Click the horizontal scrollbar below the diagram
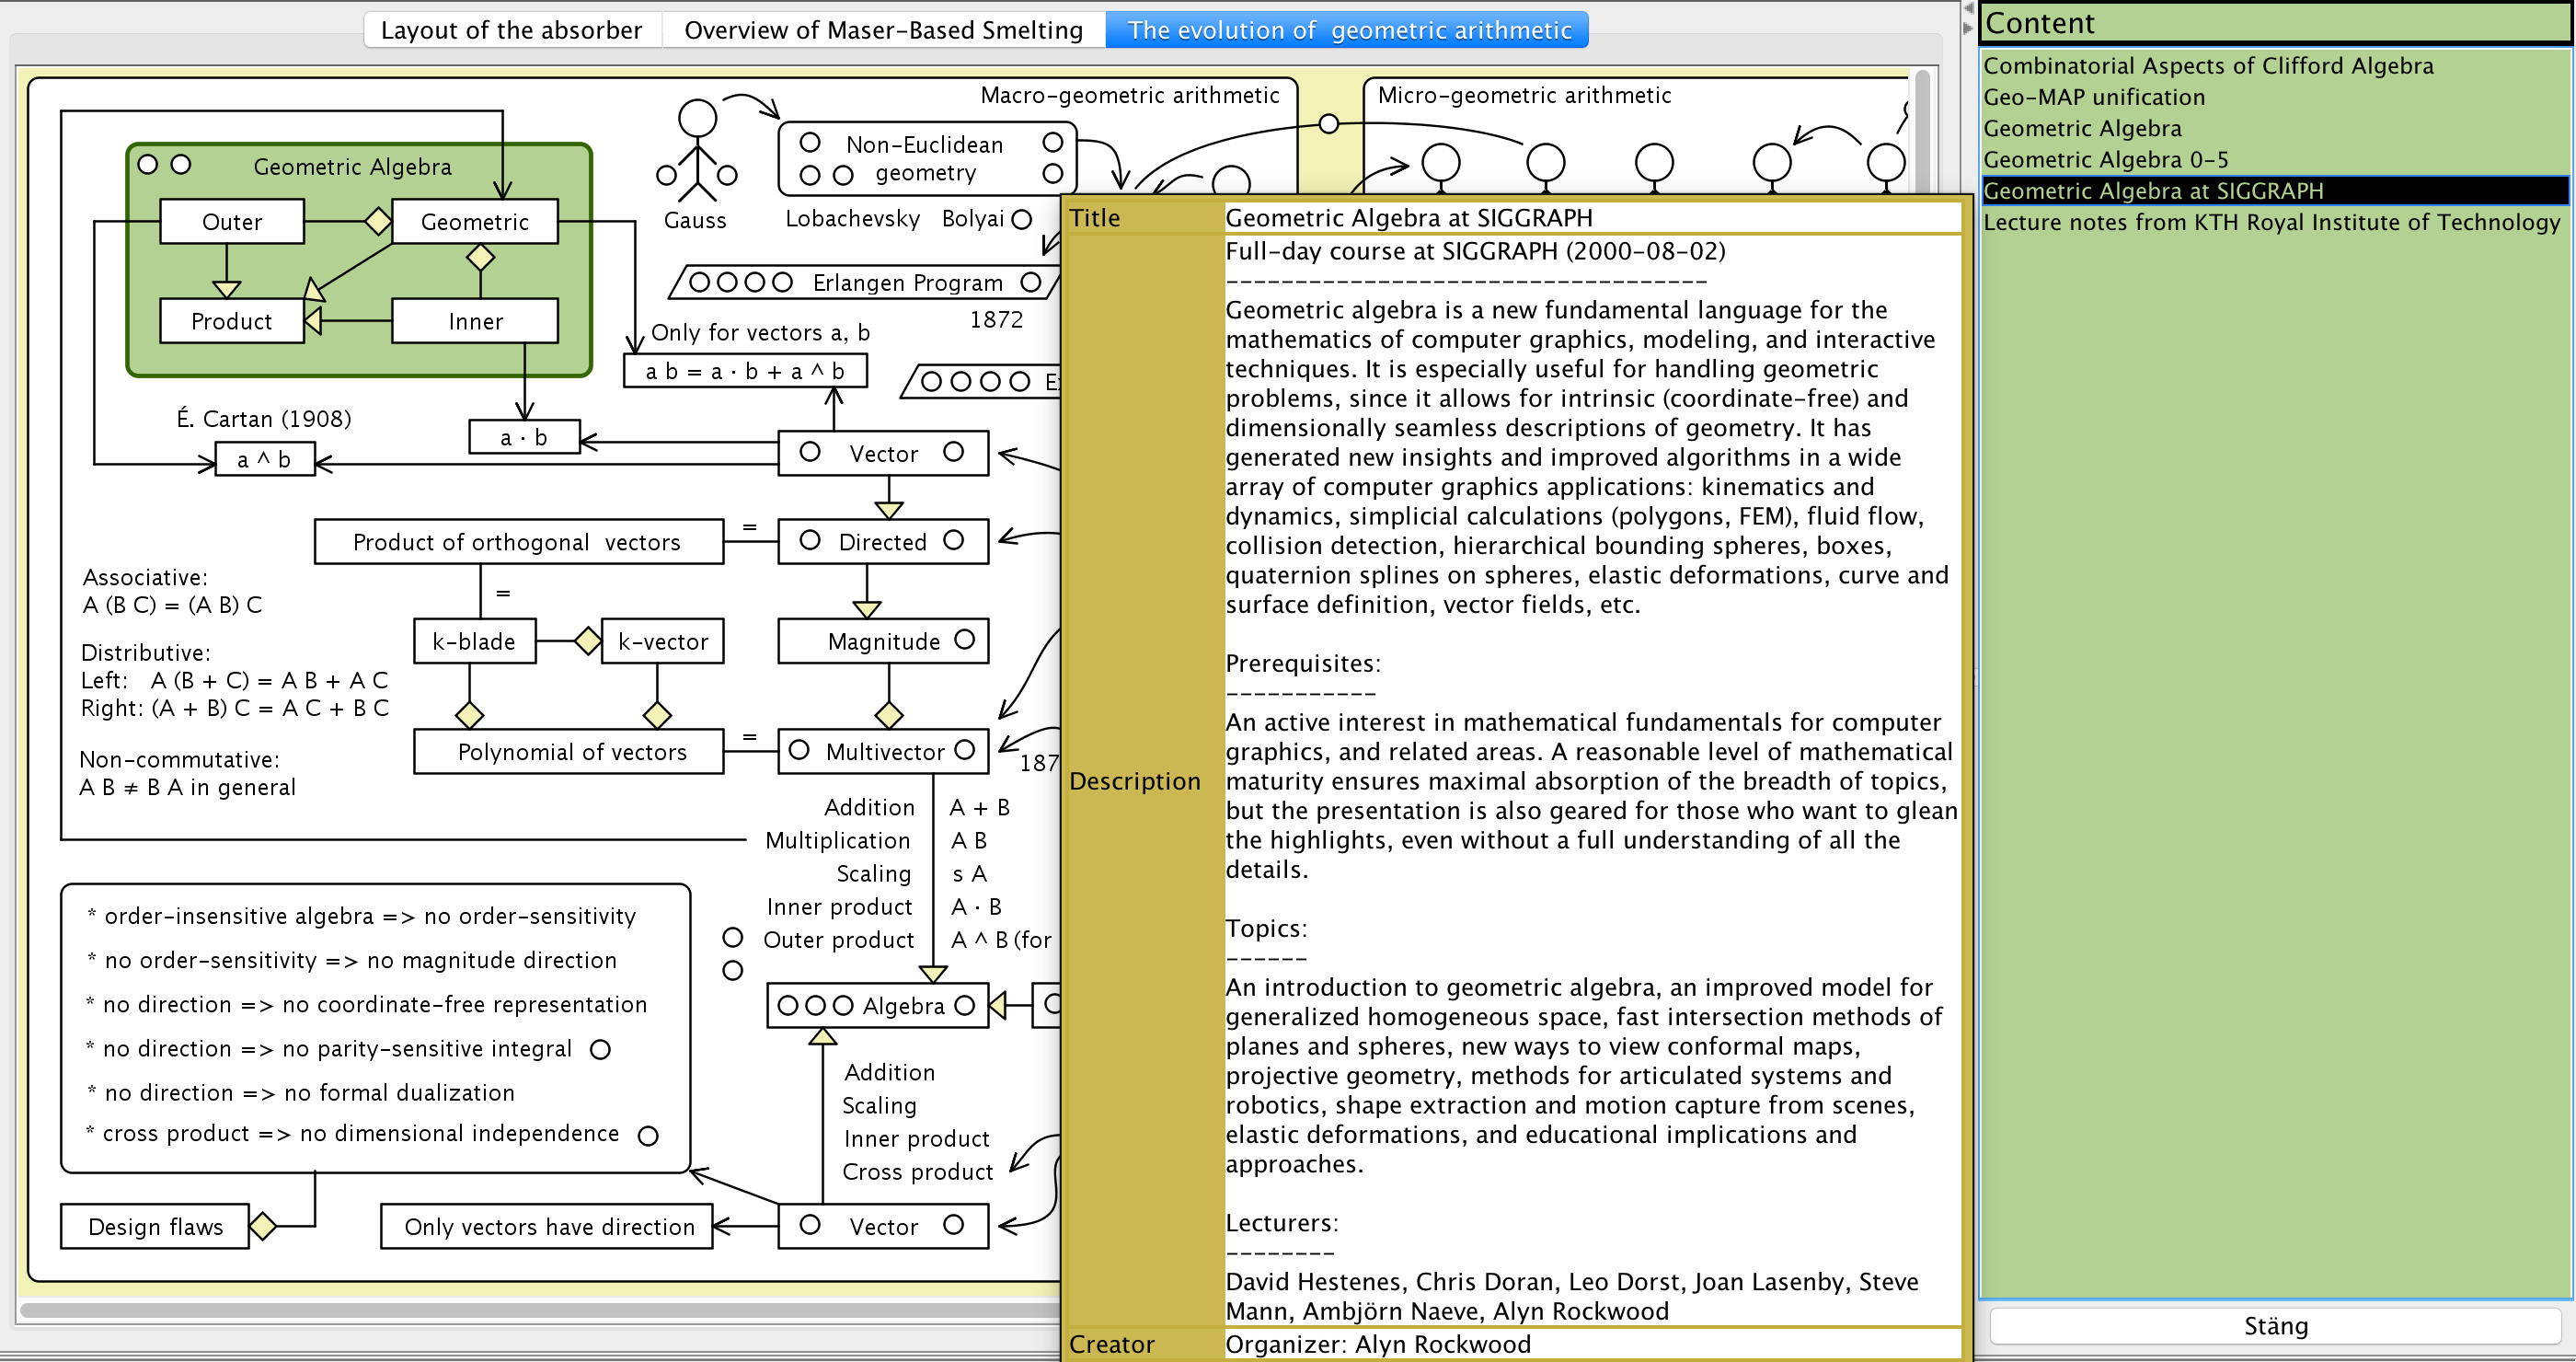This screenshot has height=1362, width=2576. [540, 1309]
